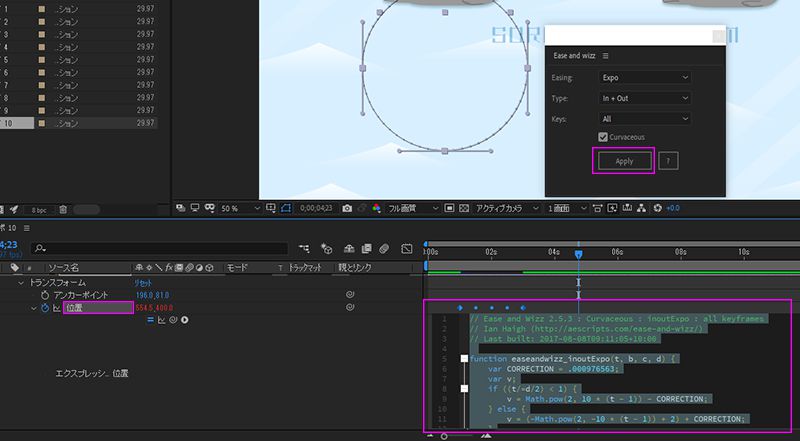Uncheck the Curvaceous checkbox
The image size is (800, 441).
point(603,136)
